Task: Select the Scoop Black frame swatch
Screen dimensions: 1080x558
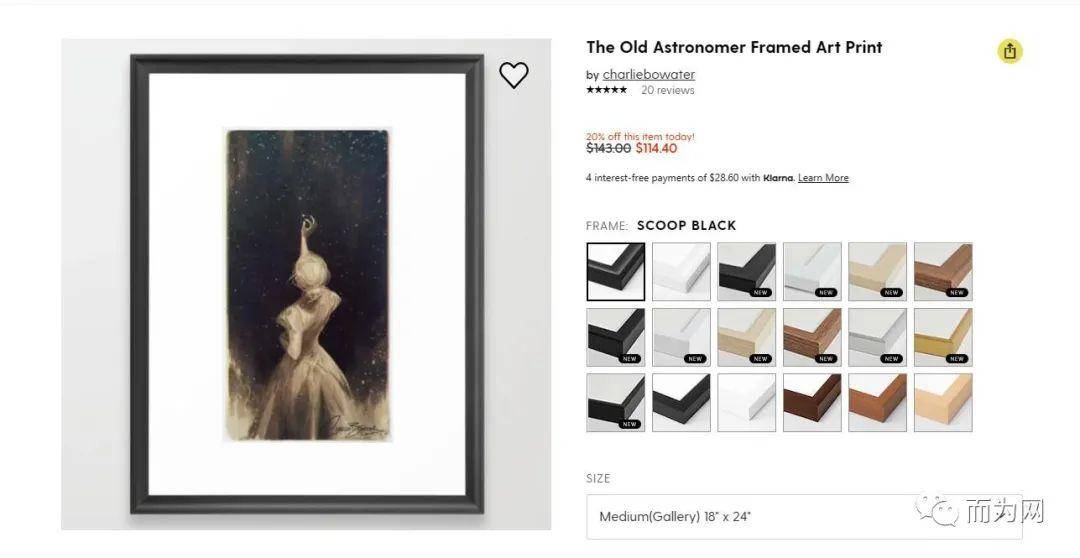Action: [x=616, y=271]
